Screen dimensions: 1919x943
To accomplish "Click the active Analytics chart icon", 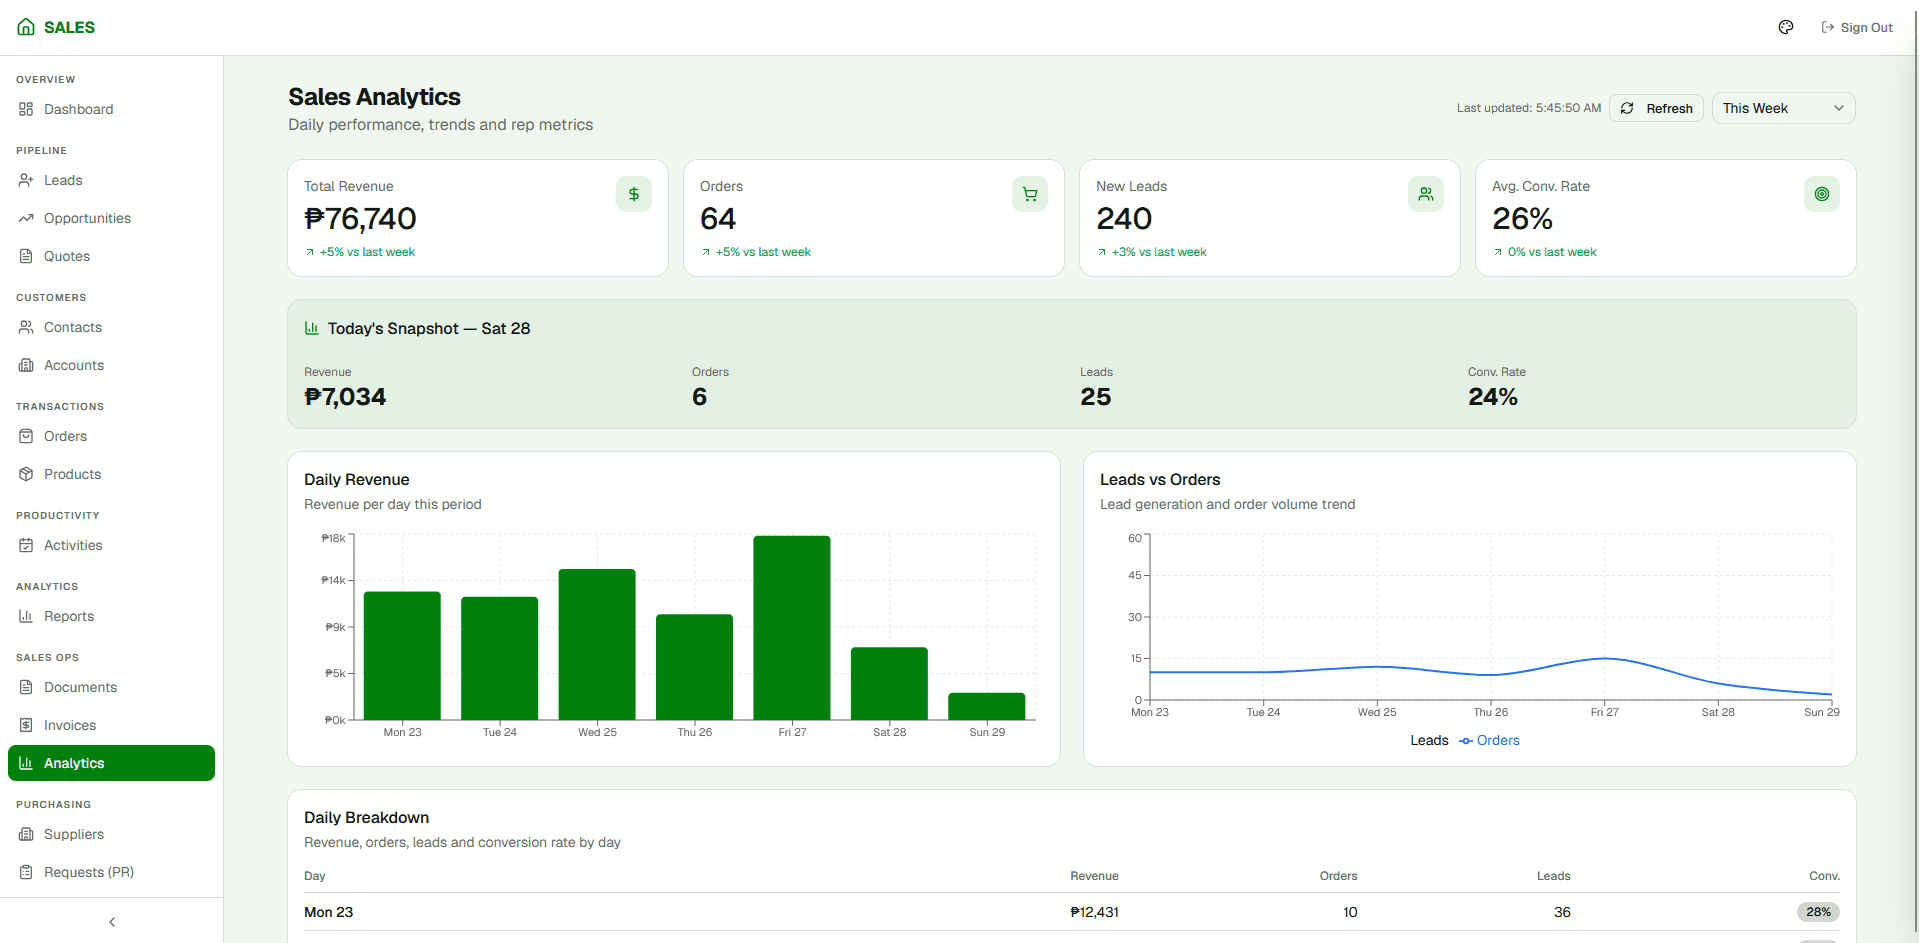I will click(x=26, y=763).
